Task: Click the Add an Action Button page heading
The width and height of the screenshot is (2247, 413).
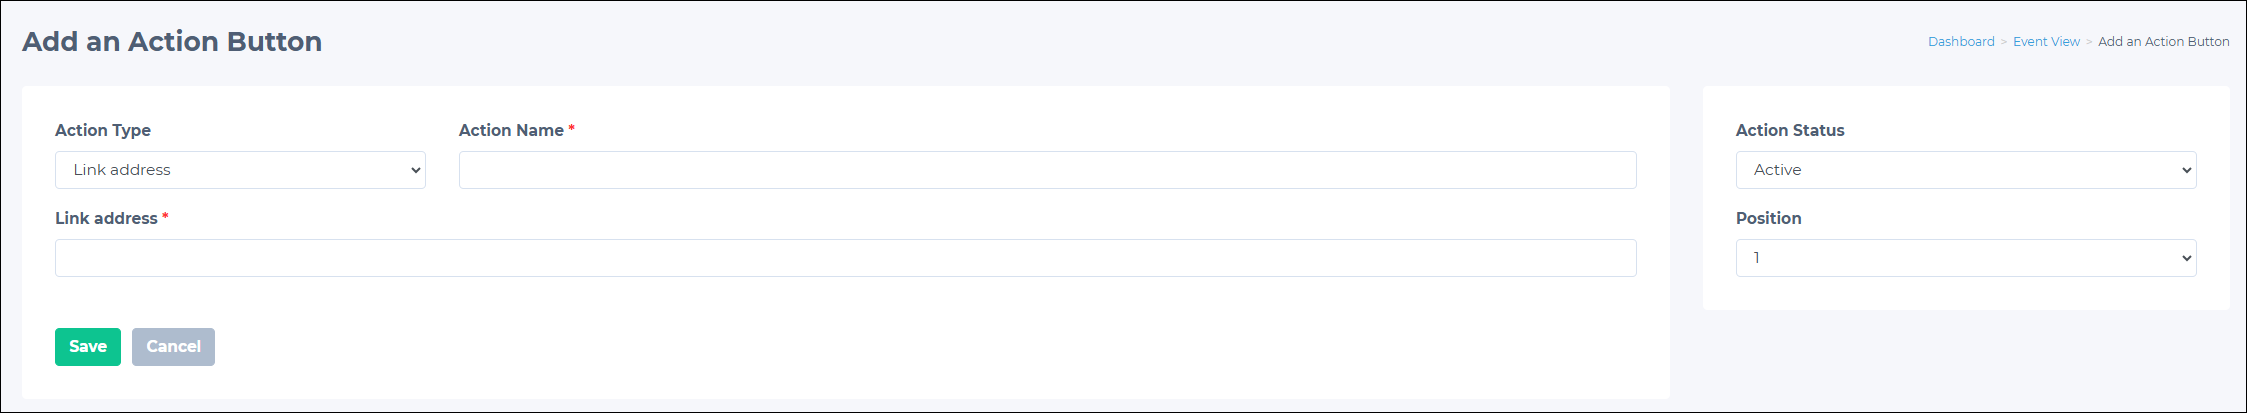Action: [172, 41]
